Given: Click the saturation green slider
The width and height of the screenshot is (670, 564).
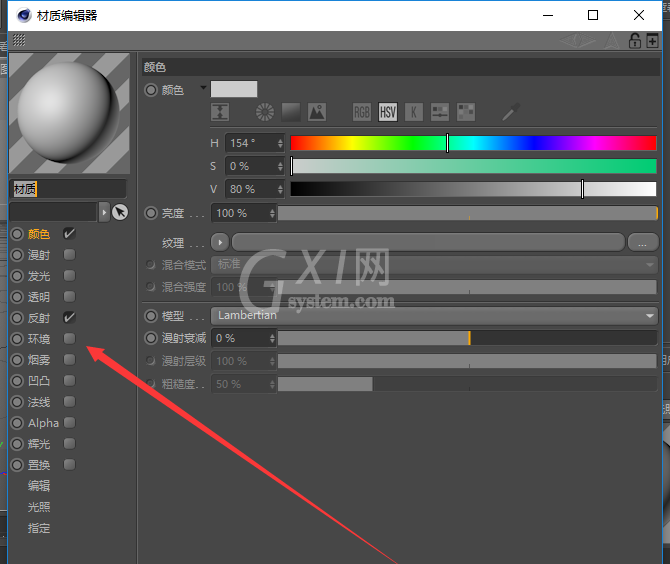Looking at the screenshot, I should [x=473, y=166].
